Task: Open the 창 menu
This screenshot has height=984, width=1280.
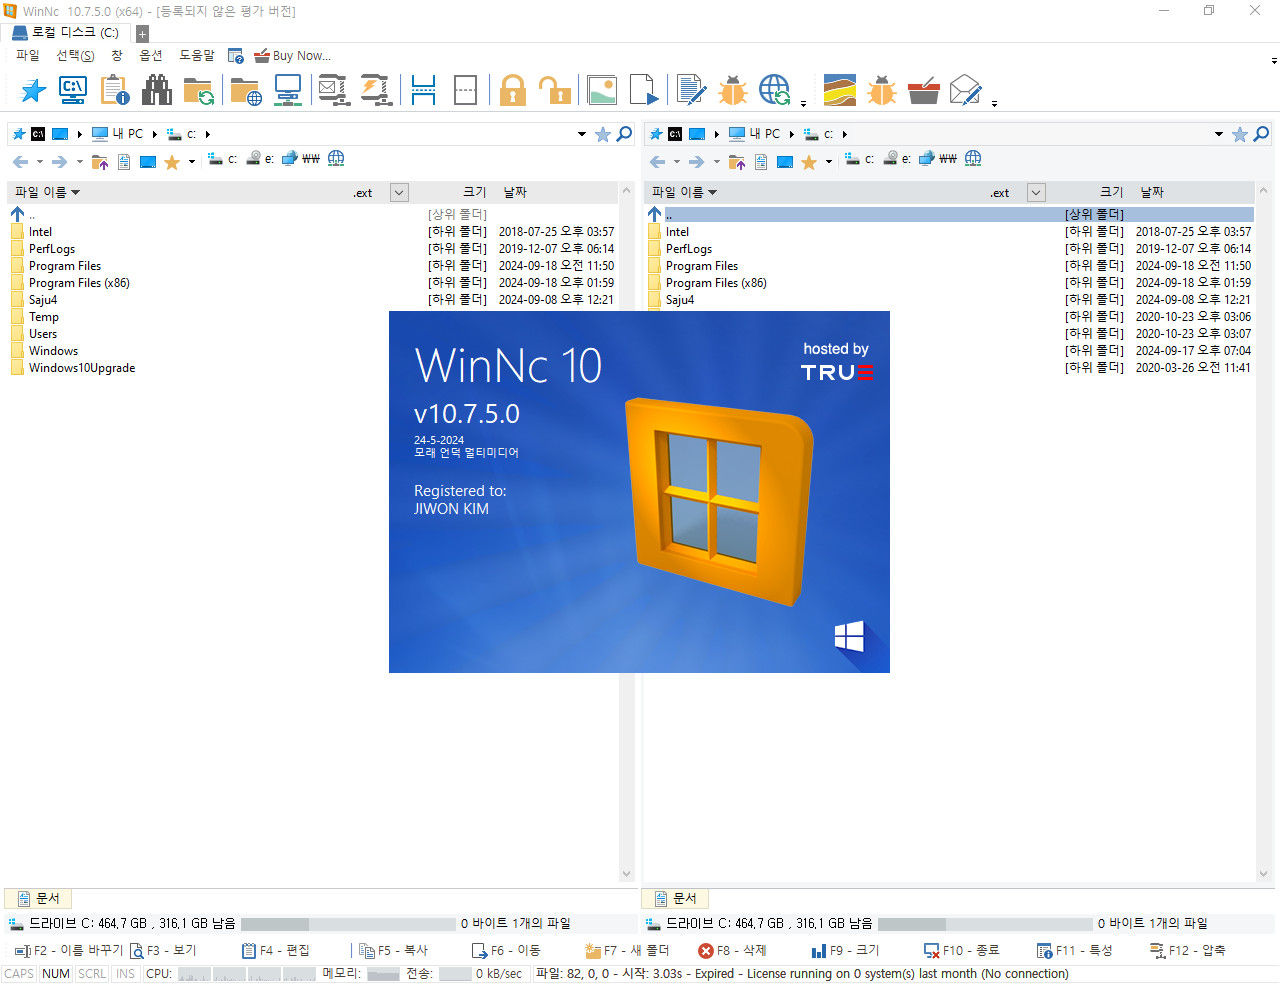Action: pos(117,56)
